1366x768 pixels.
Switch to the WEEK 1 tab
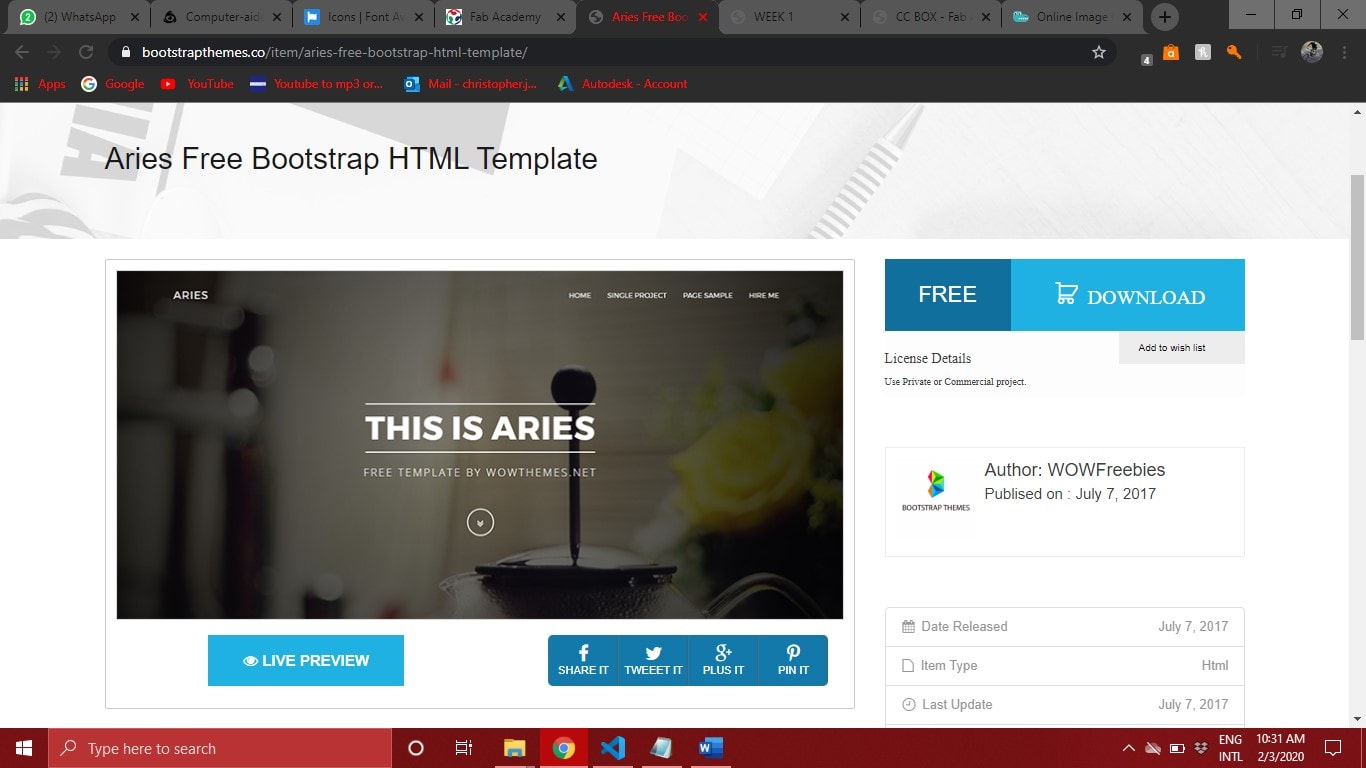coord(790,17)
